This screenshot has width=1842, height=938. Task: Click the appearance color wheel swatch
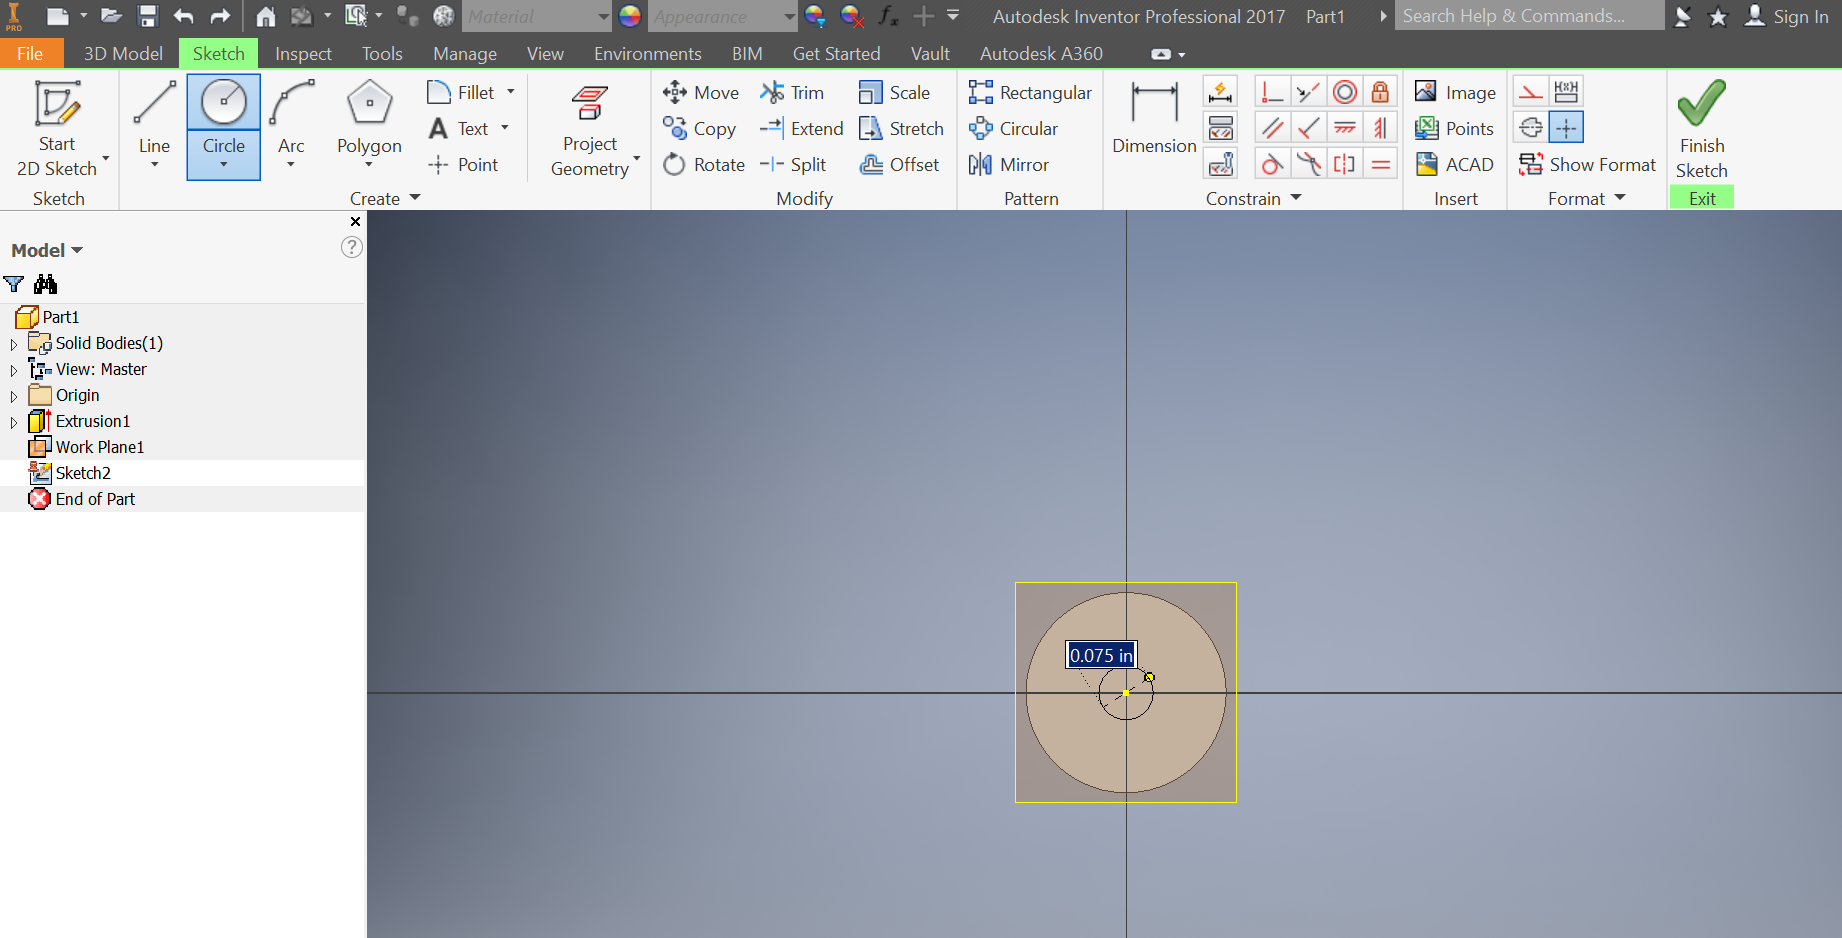630,16
